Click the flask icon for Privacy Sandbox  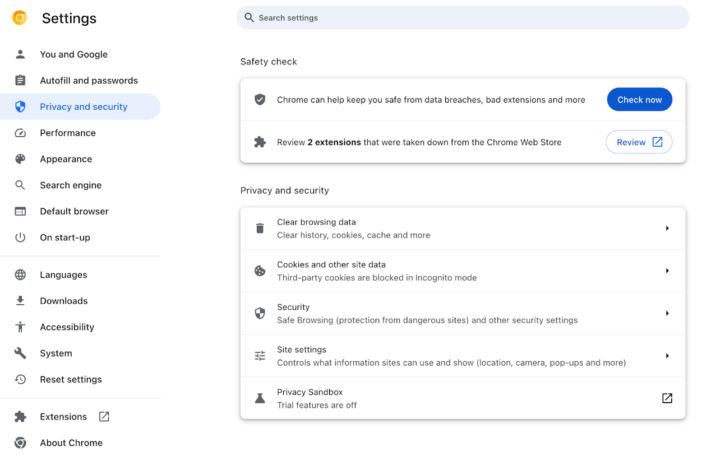(260, 398)
